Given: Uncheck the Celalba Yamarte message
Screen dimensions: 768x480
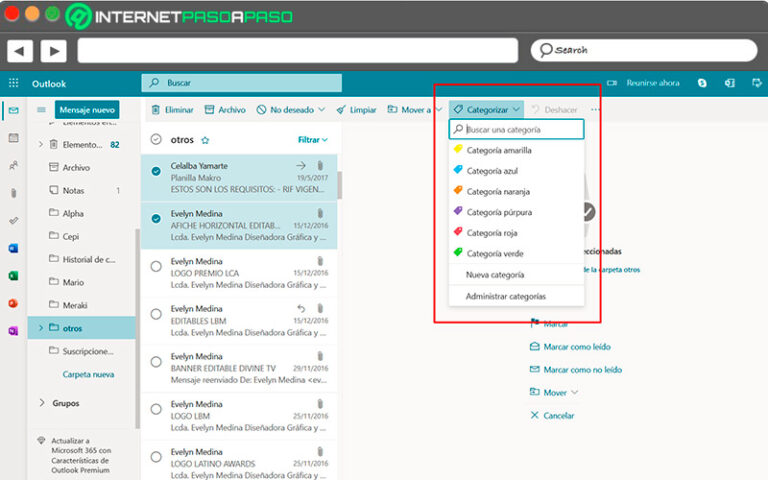Looking at the screenshot, I should point(156,171).
